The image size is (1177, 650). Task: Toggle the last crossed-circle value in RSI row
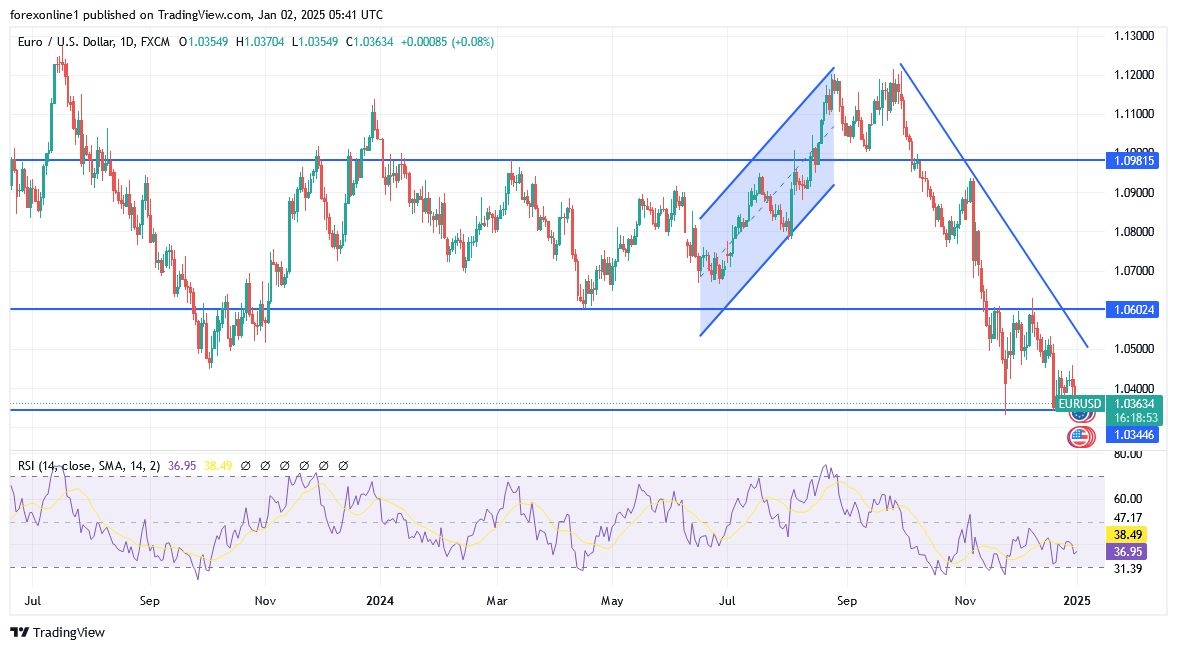click(x=343, y=465)
